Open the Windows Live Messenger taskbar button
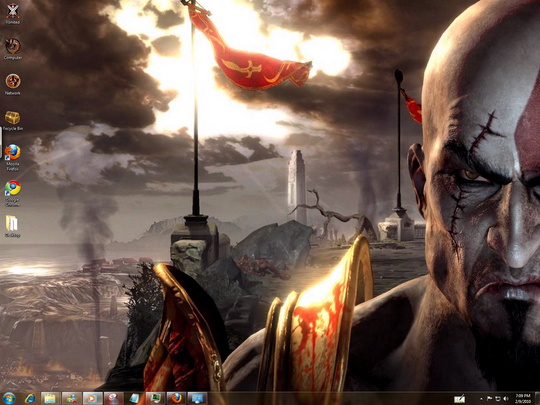 click(x=72, y=398)
